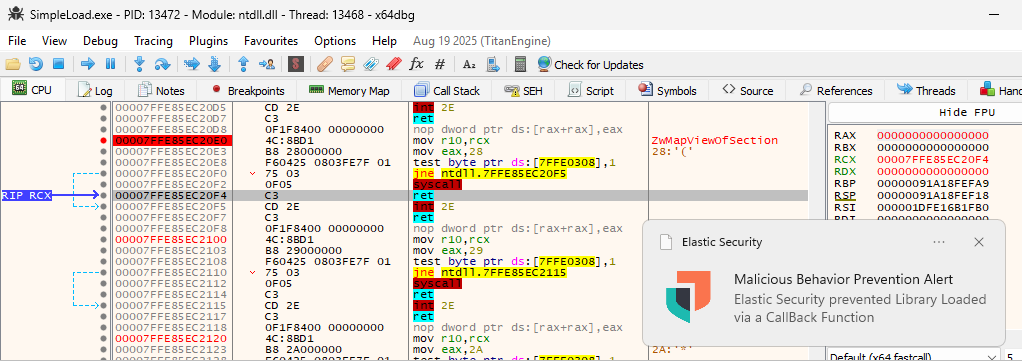Switch to the Call Stack tab
The height and width of the screenshot is (361, 1022).
point(447,91)
